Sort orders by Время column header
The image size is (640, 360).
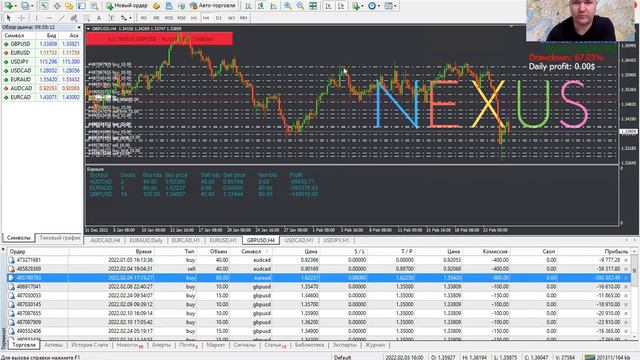pyautogui.click(x=111, y=251)
